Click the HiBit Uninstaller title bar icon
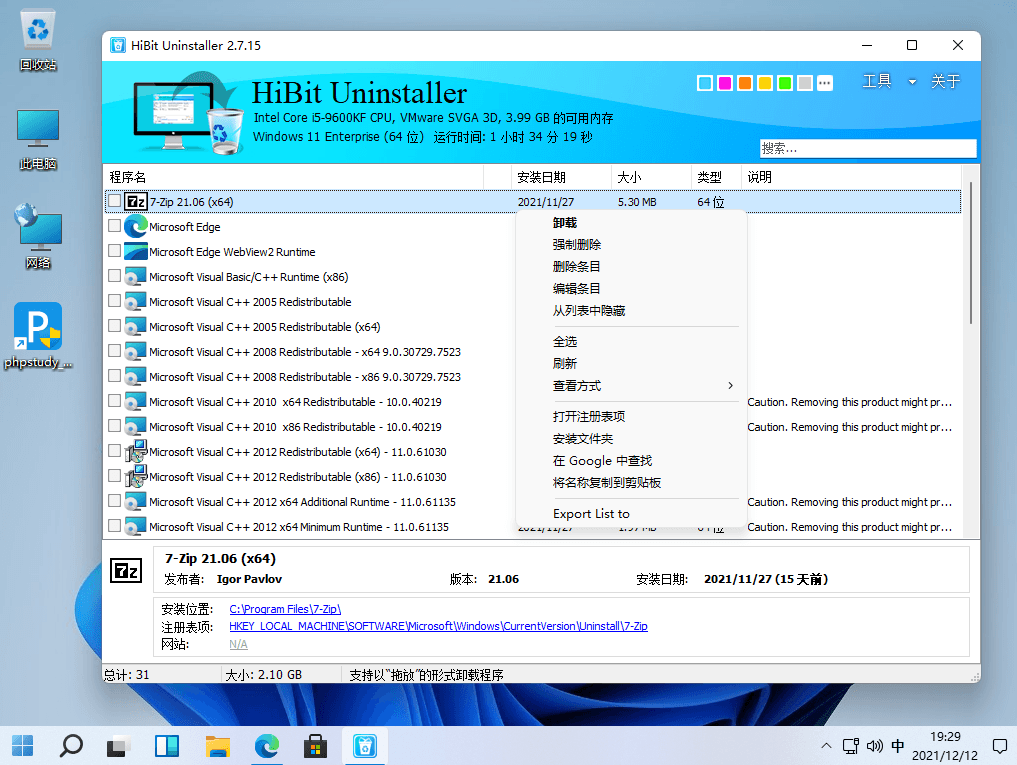Viewport: 1017px width, 765px height. pos(117,45)
